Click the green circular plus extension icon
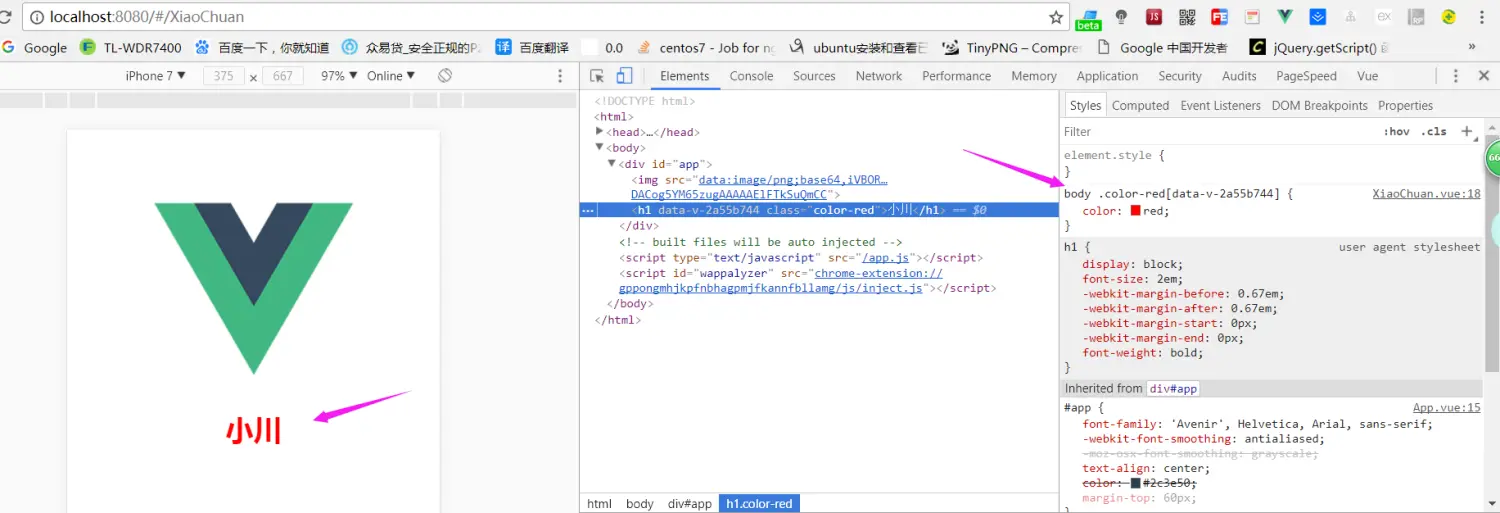Viewport: 1500px width, 513px height. 1448,17
